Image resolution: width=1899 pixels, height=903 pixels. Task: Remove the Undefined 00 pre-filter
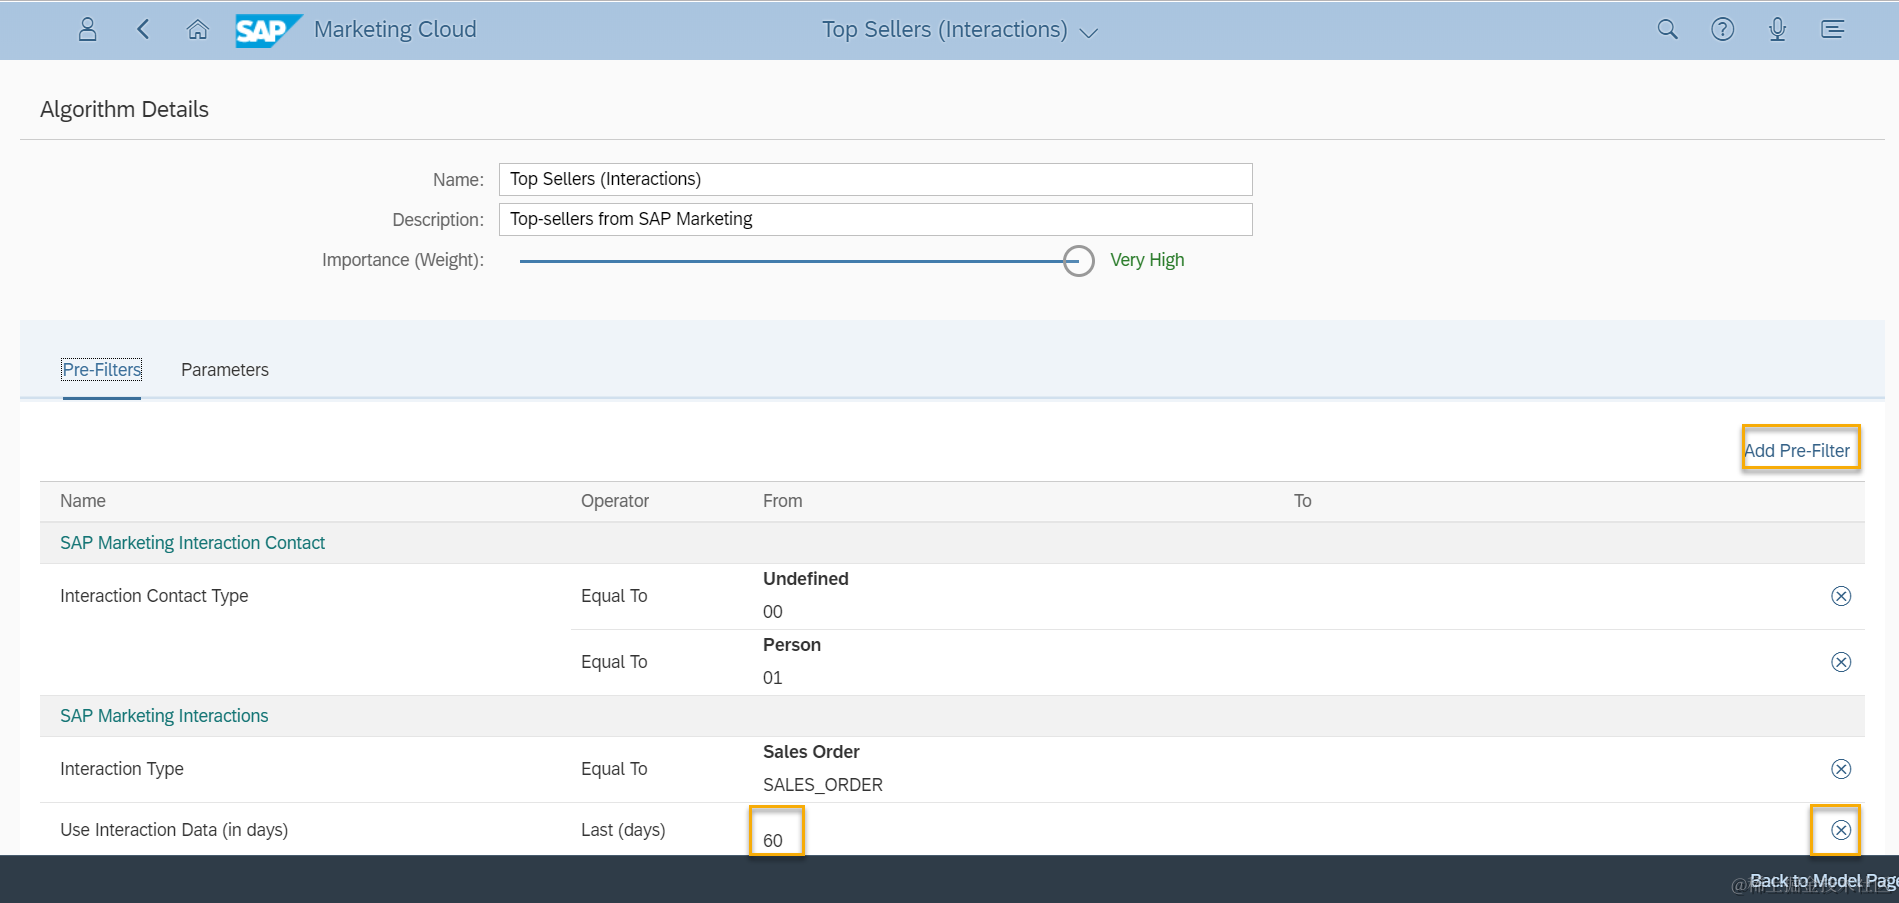[1841, 596]
